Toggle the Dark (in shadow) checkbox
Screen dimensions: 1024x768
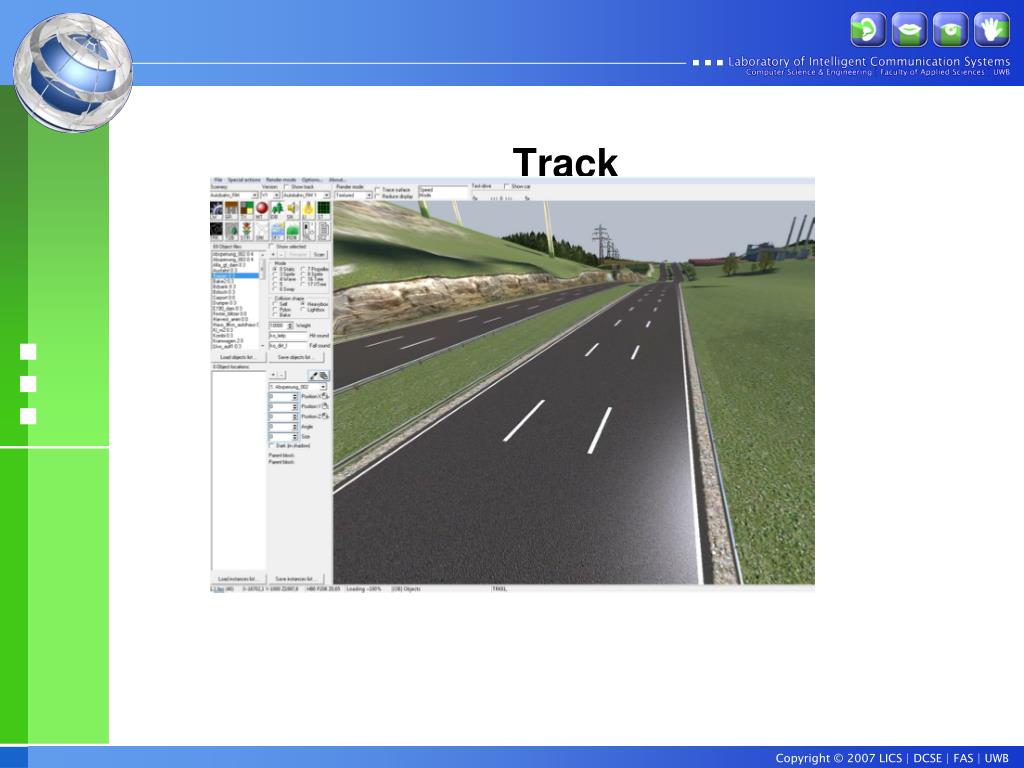(x=272, y=445)
